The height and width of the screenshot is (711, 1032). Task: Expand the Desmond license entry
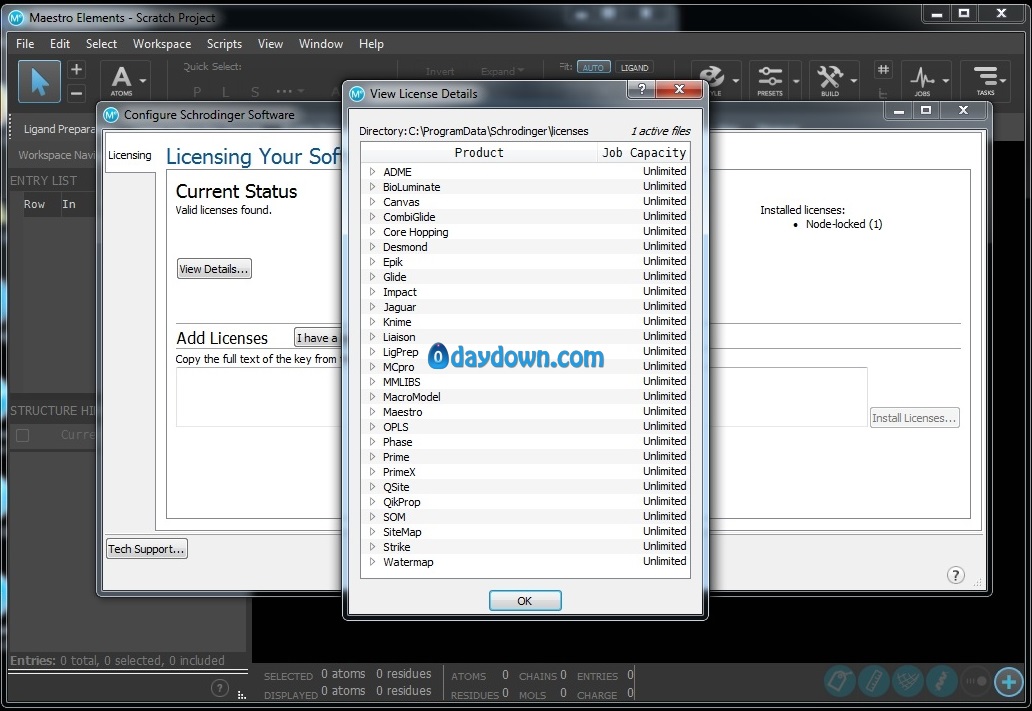point(373,246)
